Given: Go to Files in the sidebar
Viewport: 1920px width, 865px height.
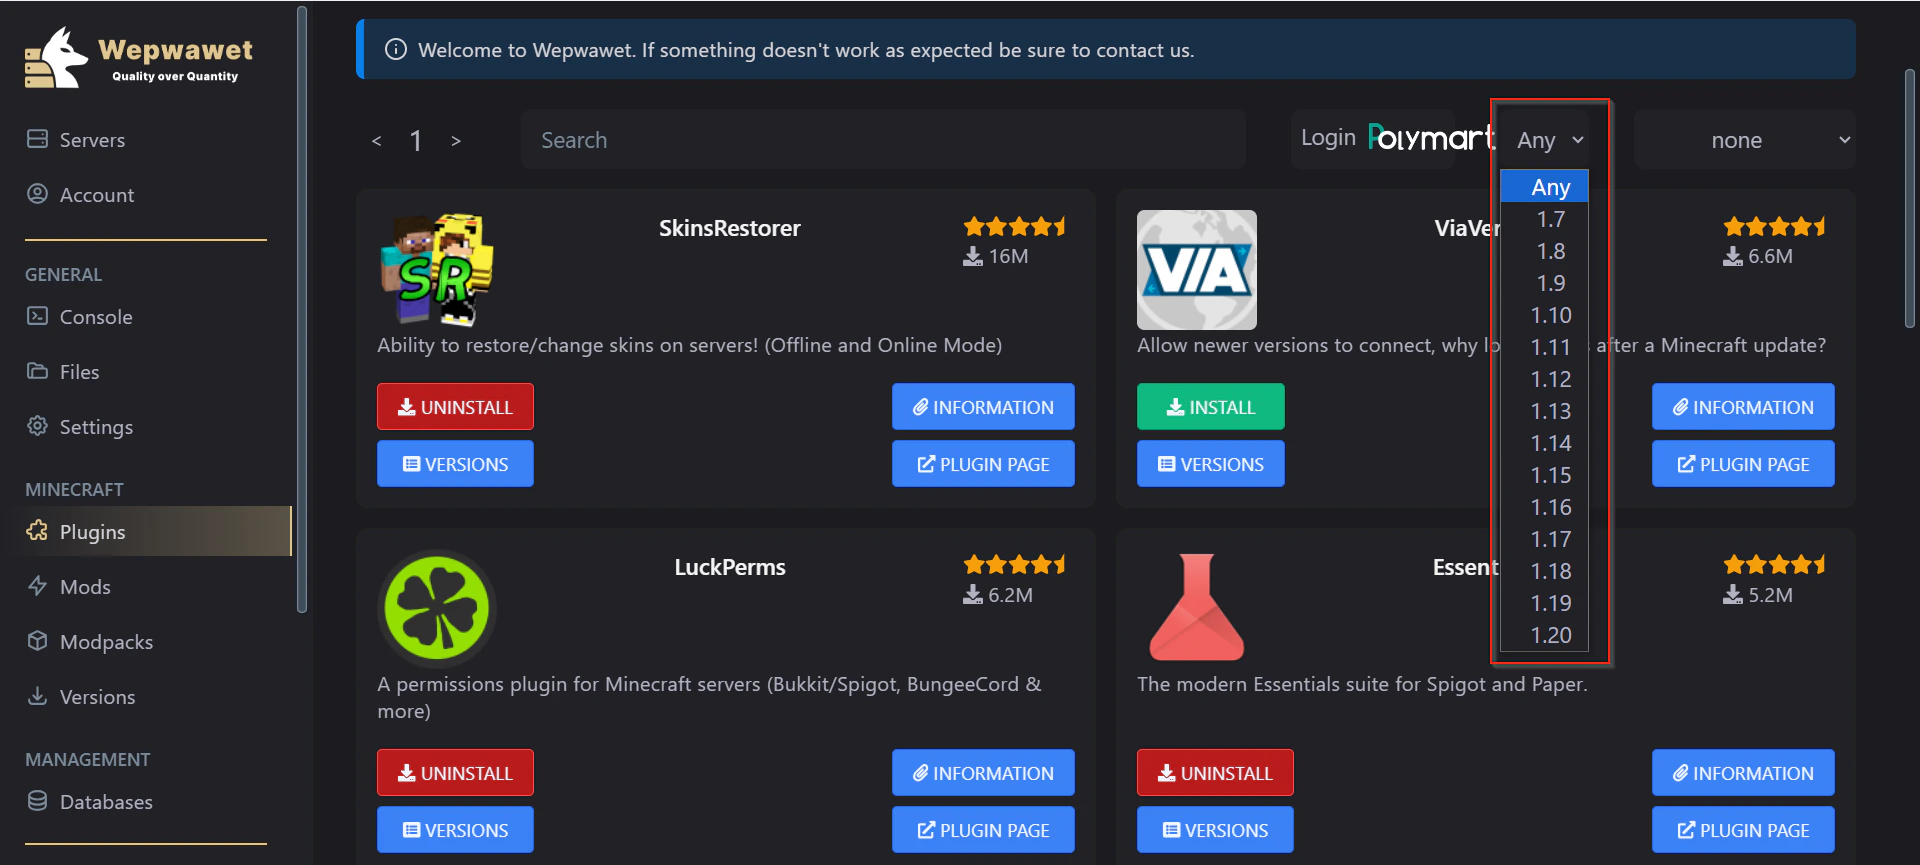Looking at the screenshot, I should pos(62,372).
